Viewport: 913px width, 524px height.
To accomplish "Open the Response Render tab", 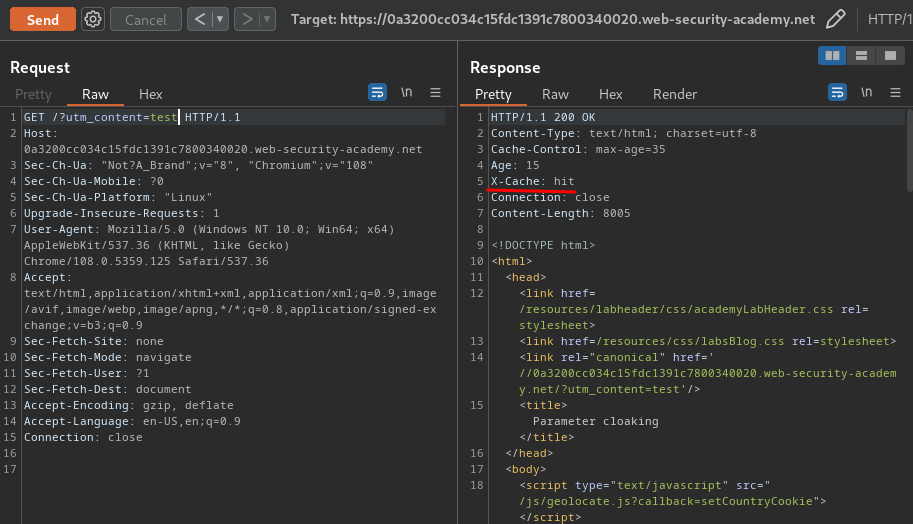I will tap(675, 94).
